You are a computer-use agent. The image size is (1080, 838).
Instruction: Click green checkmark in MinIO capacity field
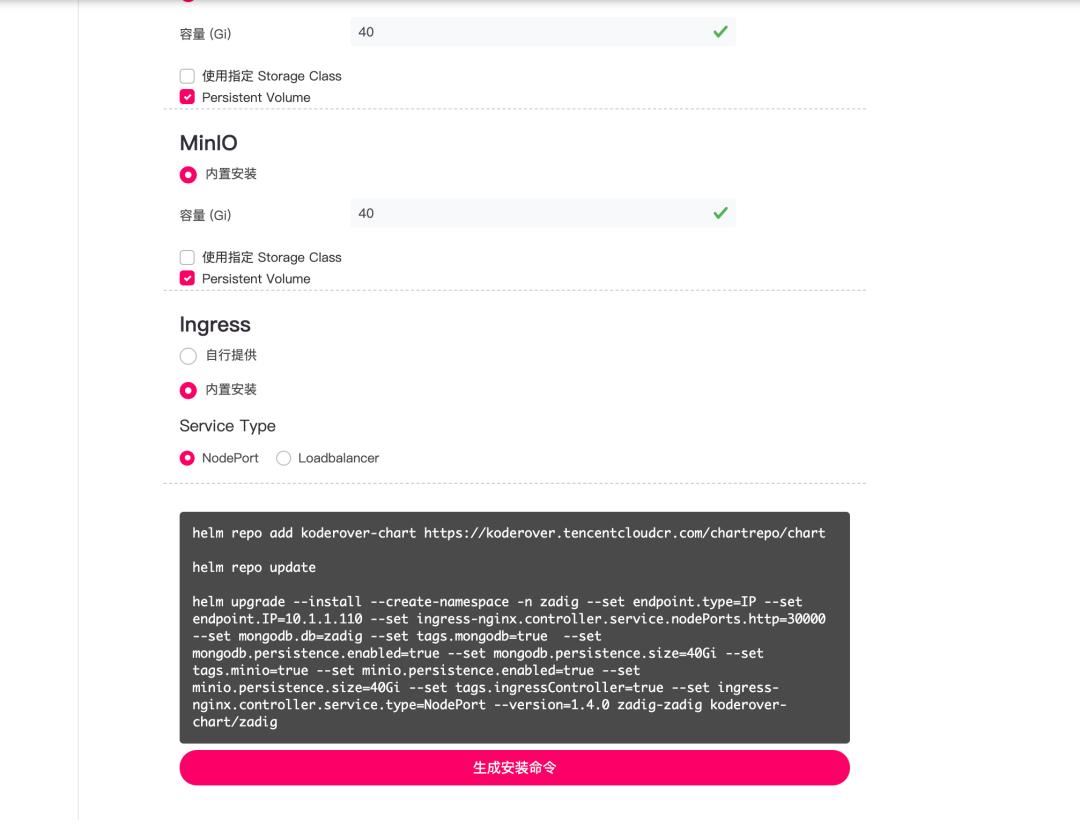tap(720, 213)
